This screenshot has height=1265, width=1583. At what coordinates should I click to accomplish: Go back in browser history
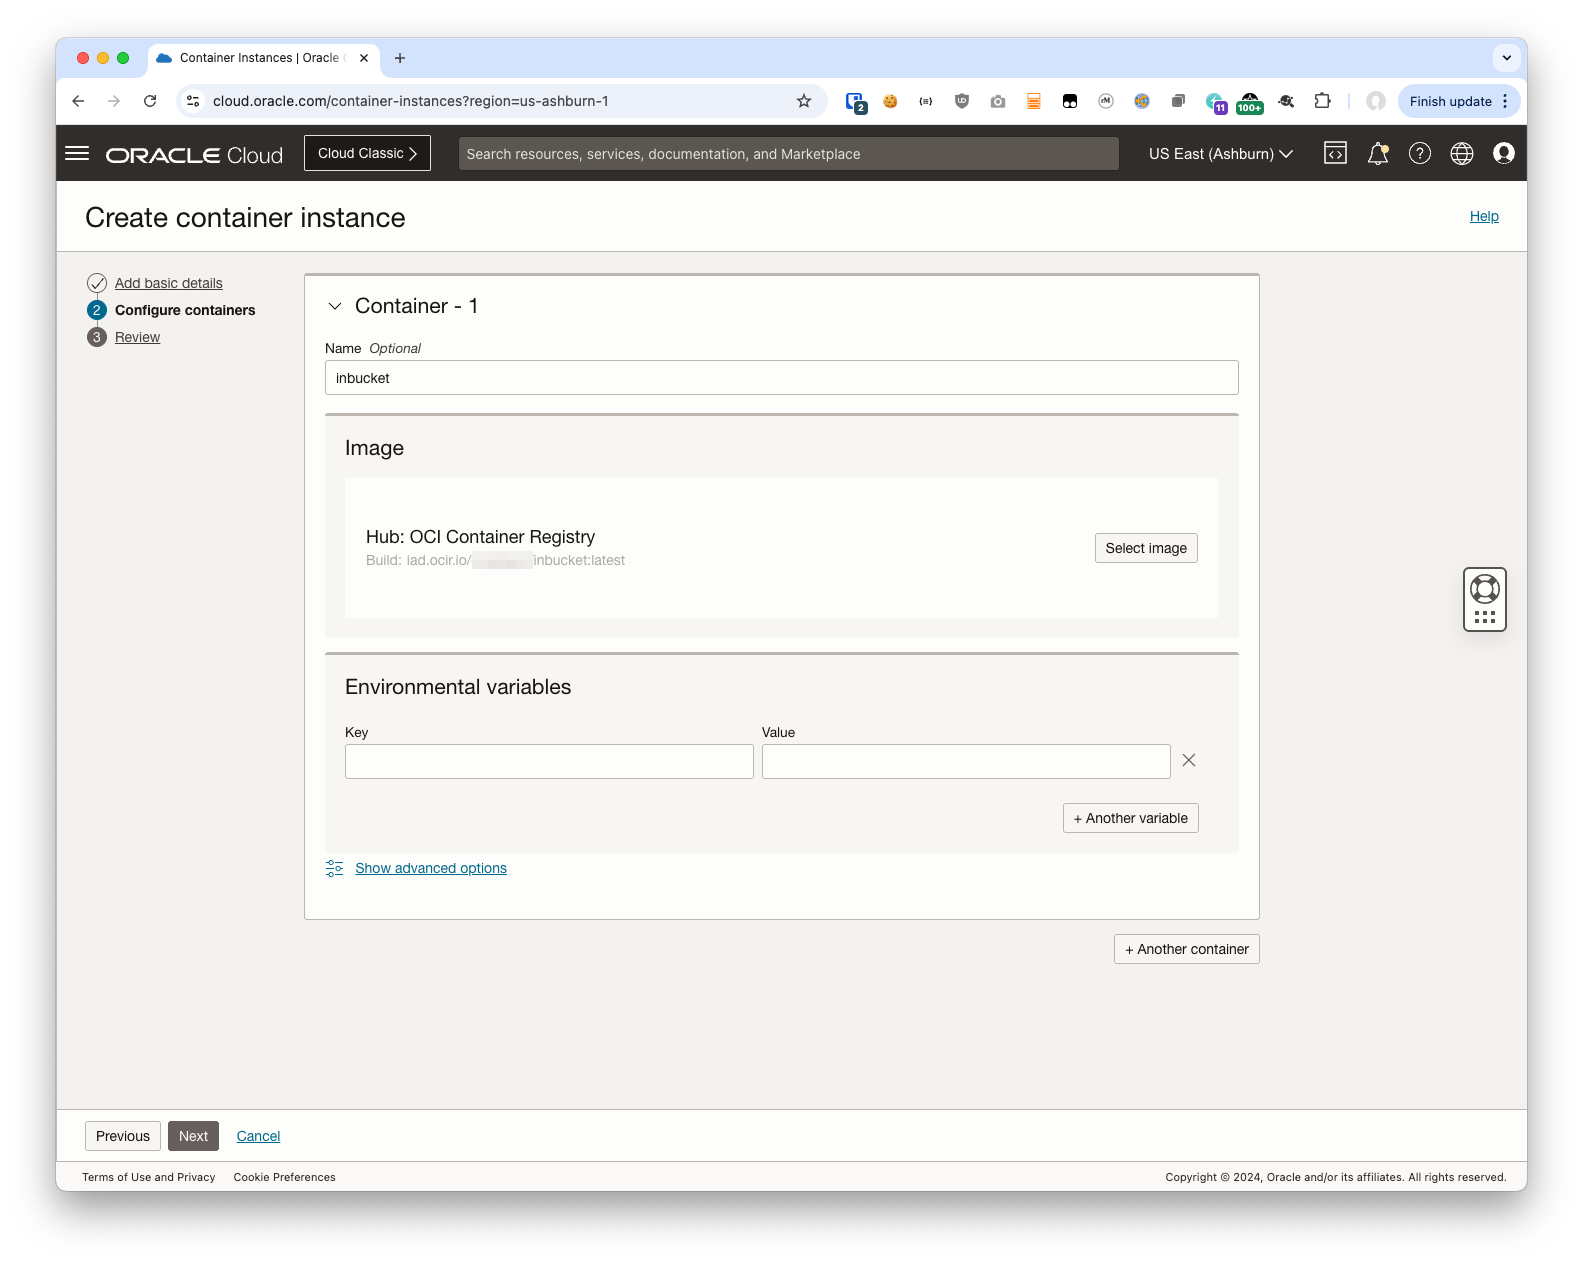point(78,101)
